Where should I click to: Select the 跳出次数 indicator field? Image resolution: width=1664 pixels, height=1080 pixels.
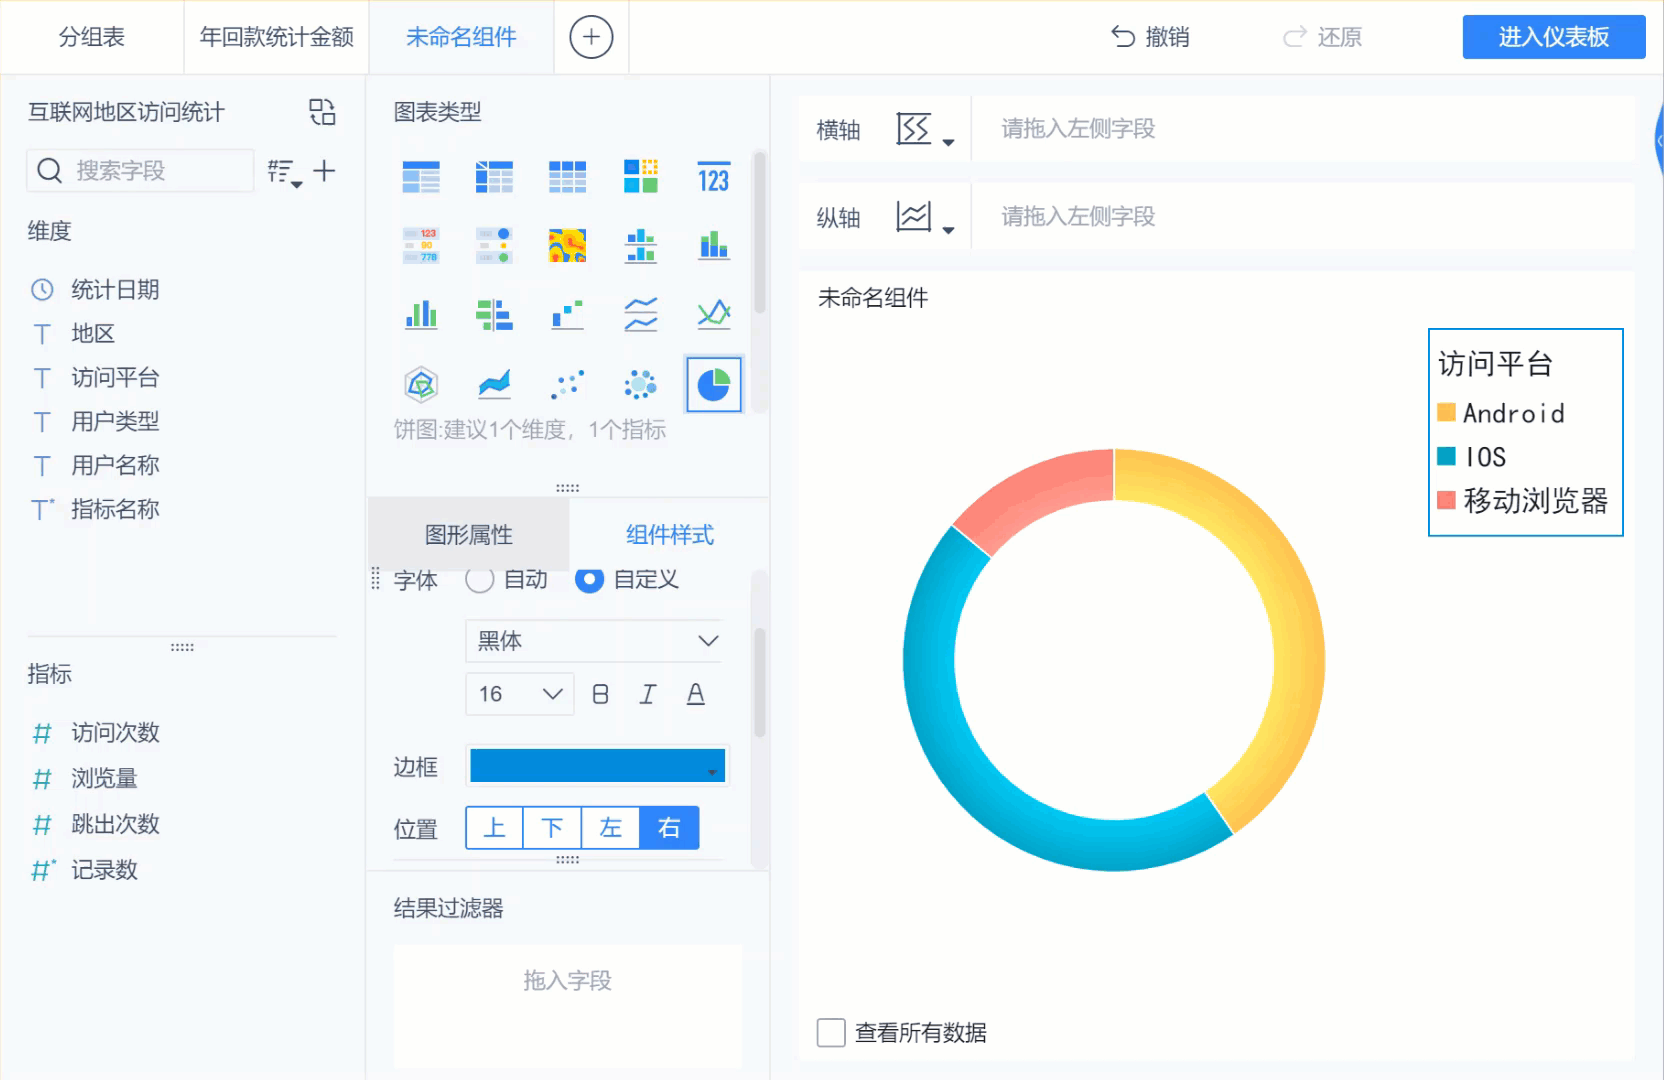[115, 825]
